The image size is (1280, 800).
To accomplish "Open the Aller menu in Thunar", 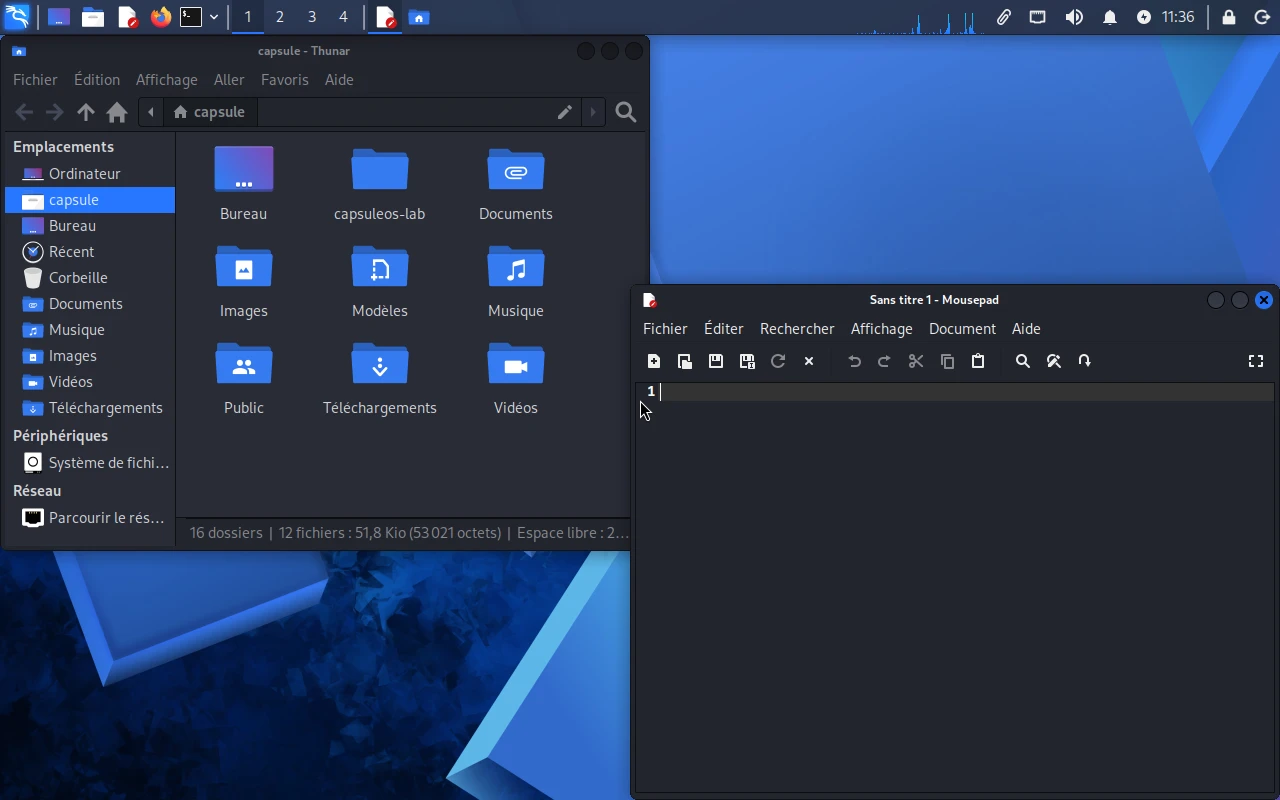I will pos(229,80).
